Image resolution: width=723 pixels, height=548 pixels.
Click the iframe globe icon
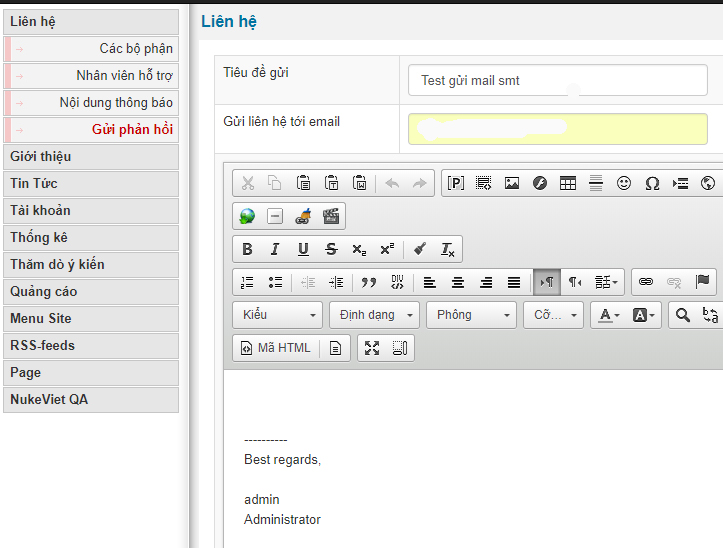click(708, 183)
